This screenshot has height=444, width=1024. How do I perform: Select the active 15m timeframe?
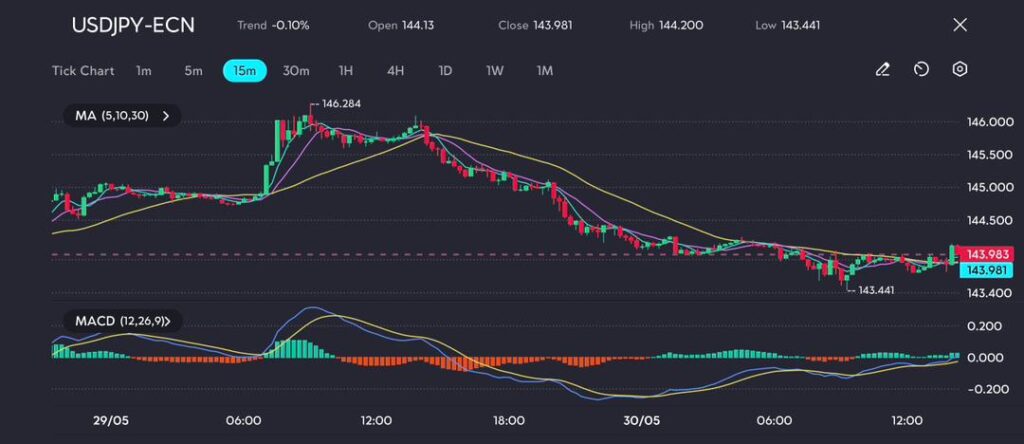[244, 71]
